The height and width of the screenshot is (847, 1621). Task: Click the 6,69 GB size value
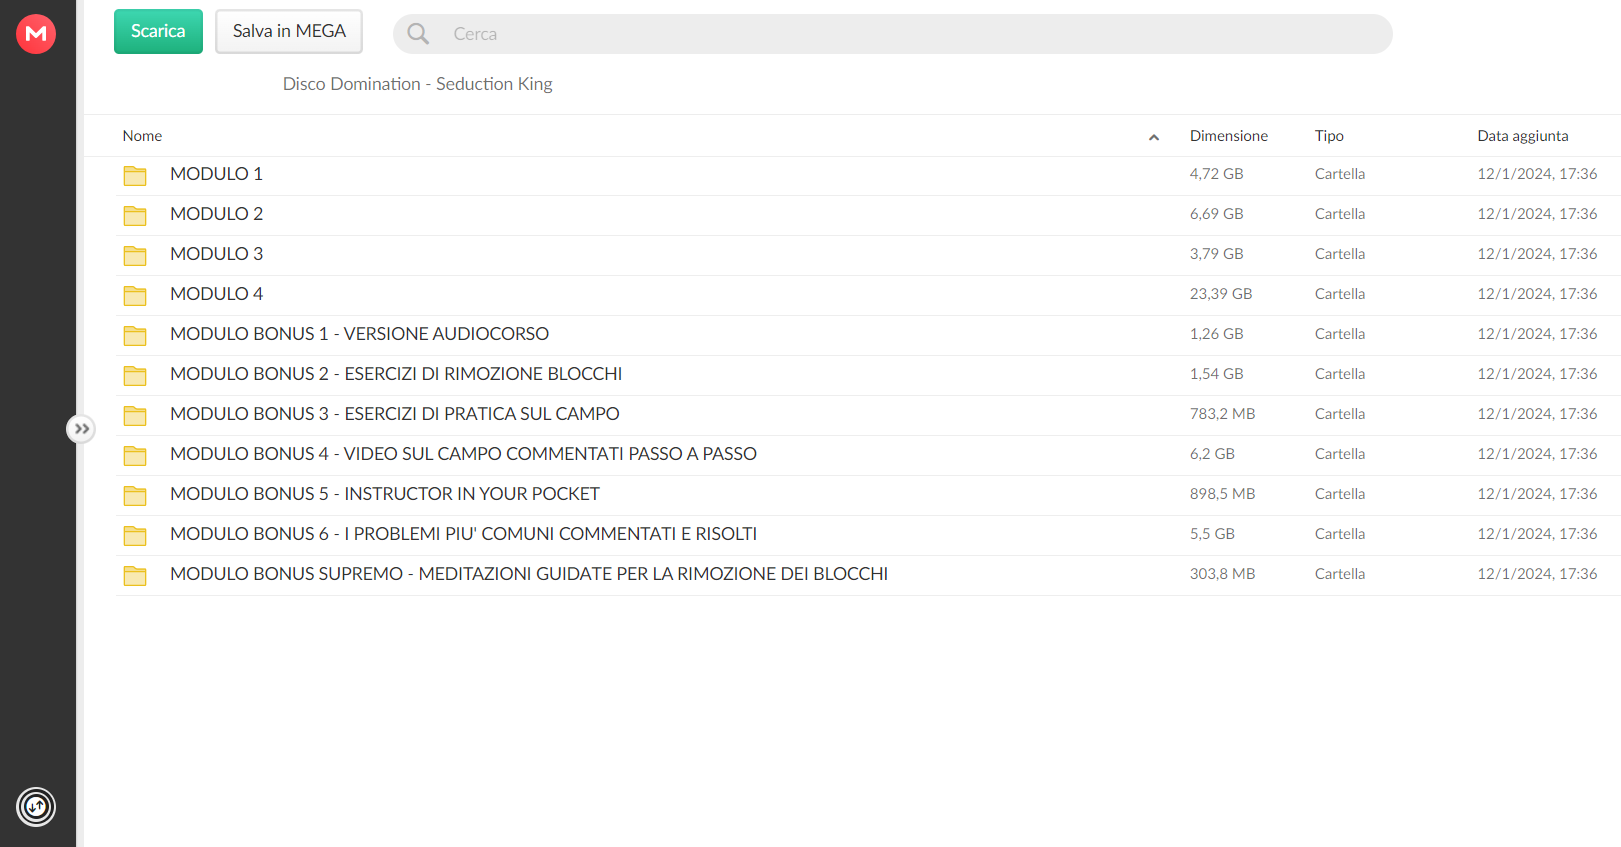pyautogui.click(x=1216, y=214)
